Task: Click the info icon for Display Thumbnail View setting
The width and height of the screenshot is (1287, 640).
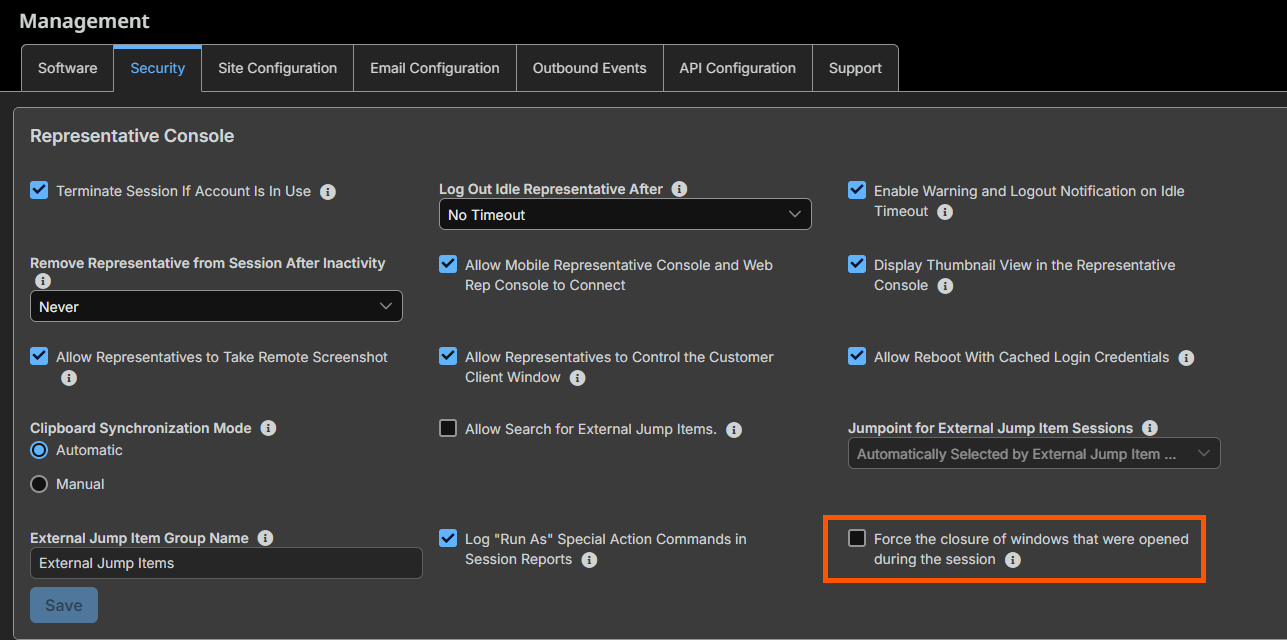Action: (945, 285)
